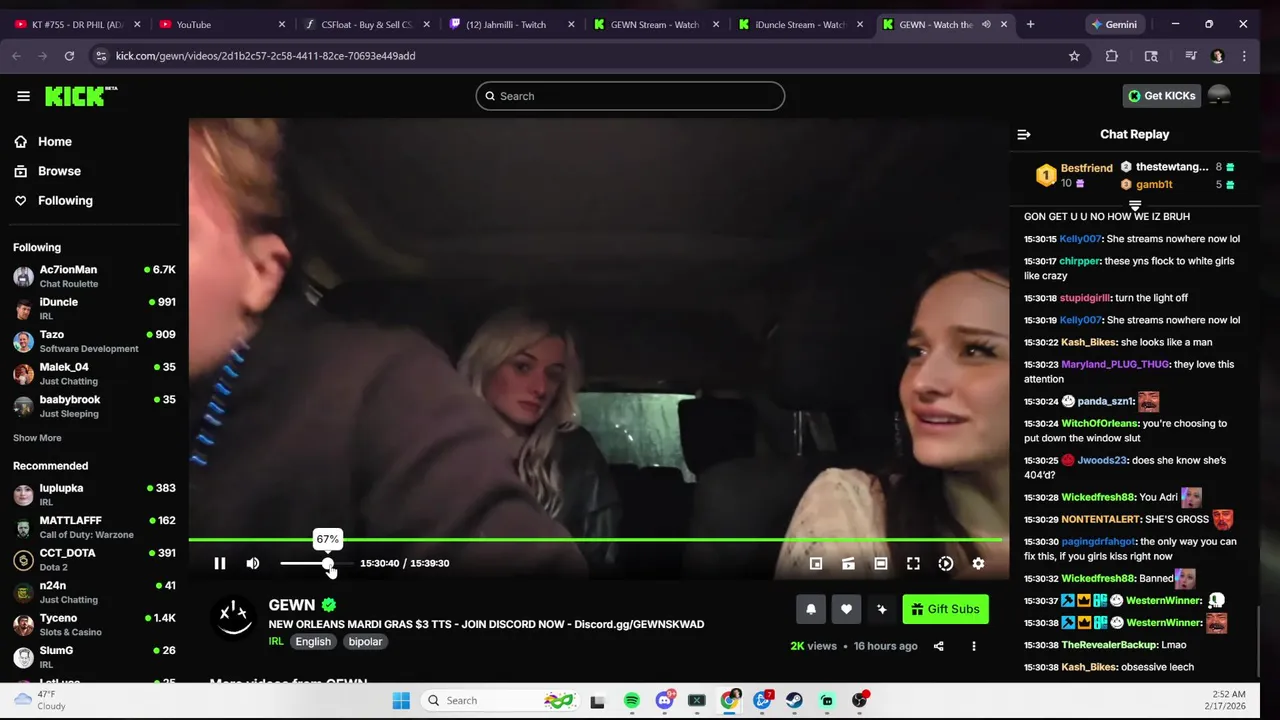1280x720 pixels.
Task: Open CCT_DOTA recommended channel
Action: pos(94,559)
